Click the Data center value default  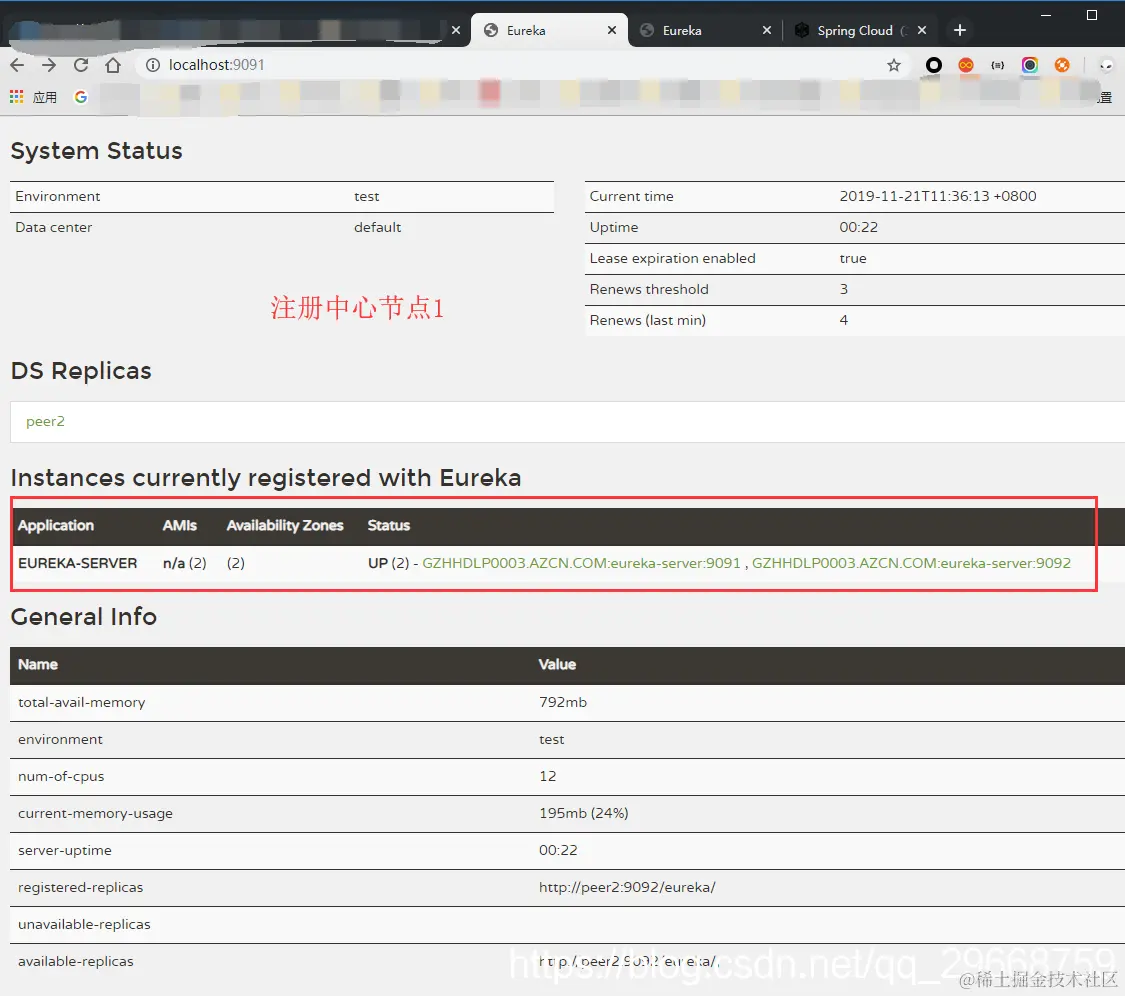[x=377, y=227]
